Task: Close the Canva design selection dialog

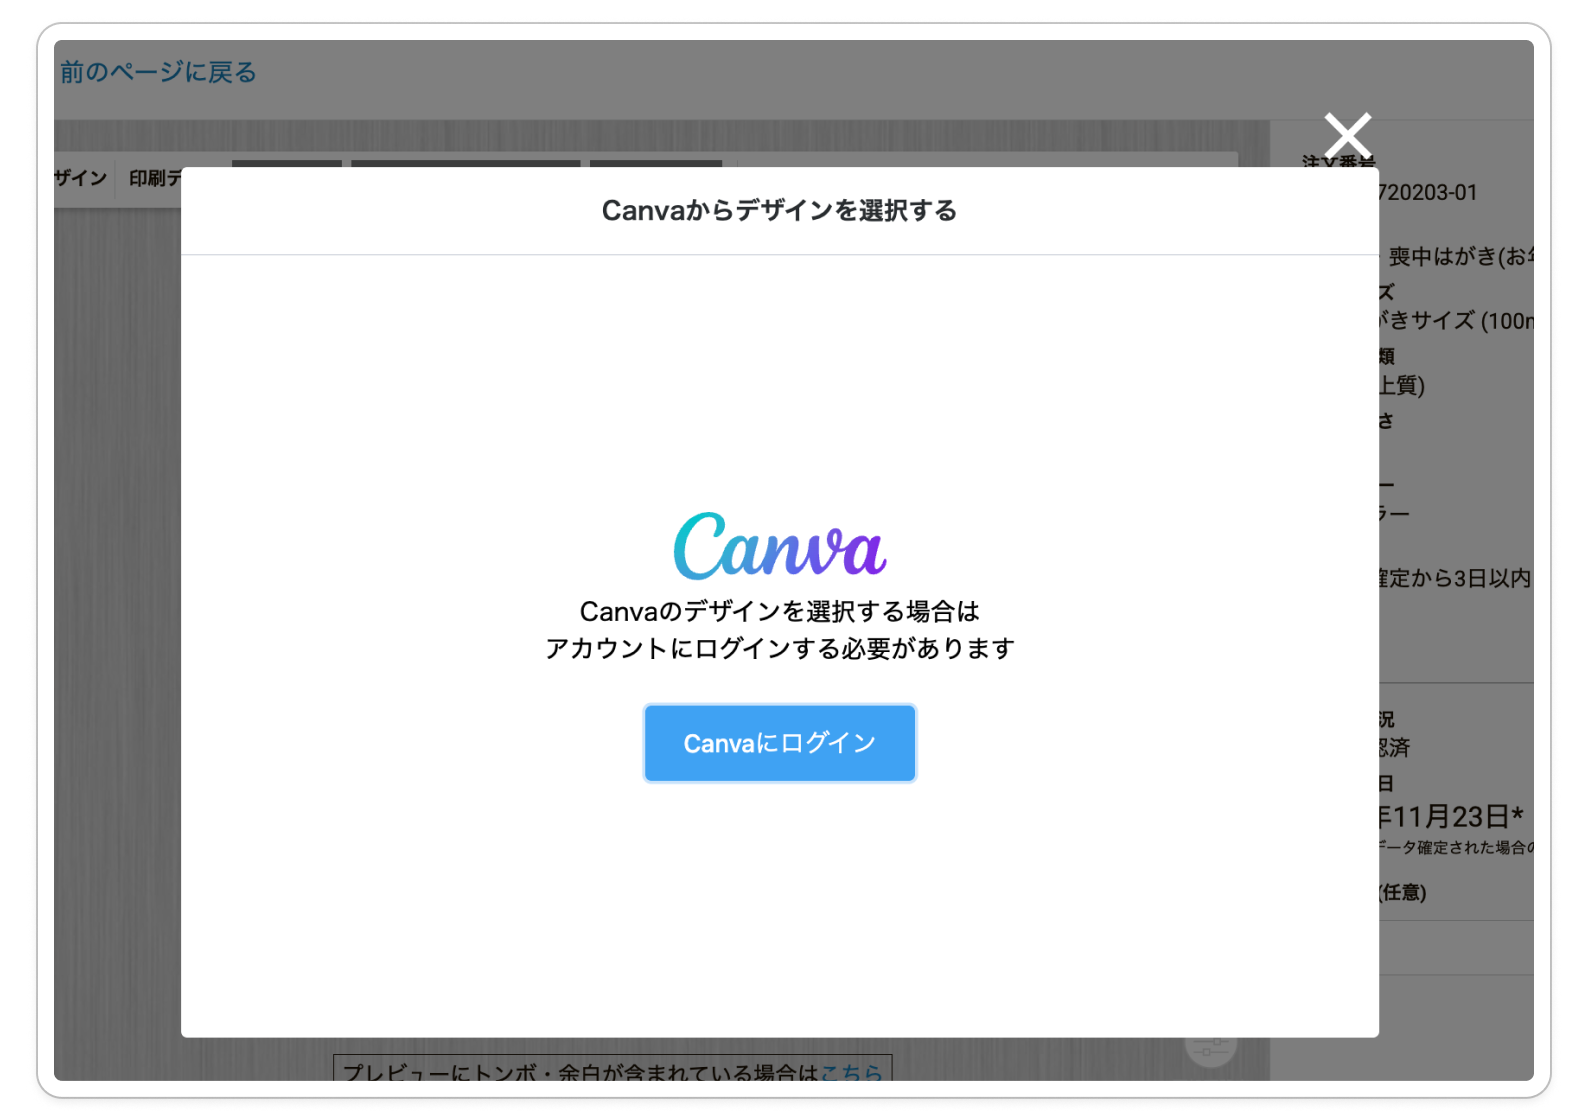Action: click(x=1347, y=136)
